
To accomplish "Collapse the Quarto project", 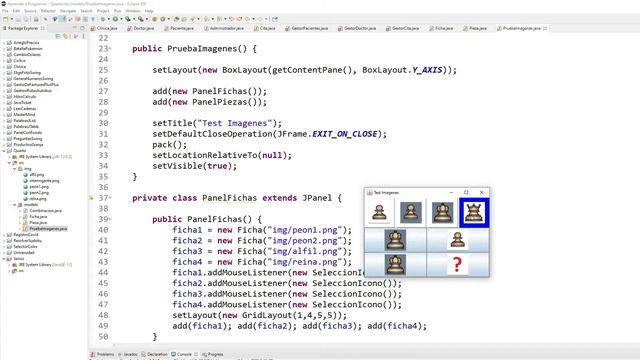I will pos(4,151).
